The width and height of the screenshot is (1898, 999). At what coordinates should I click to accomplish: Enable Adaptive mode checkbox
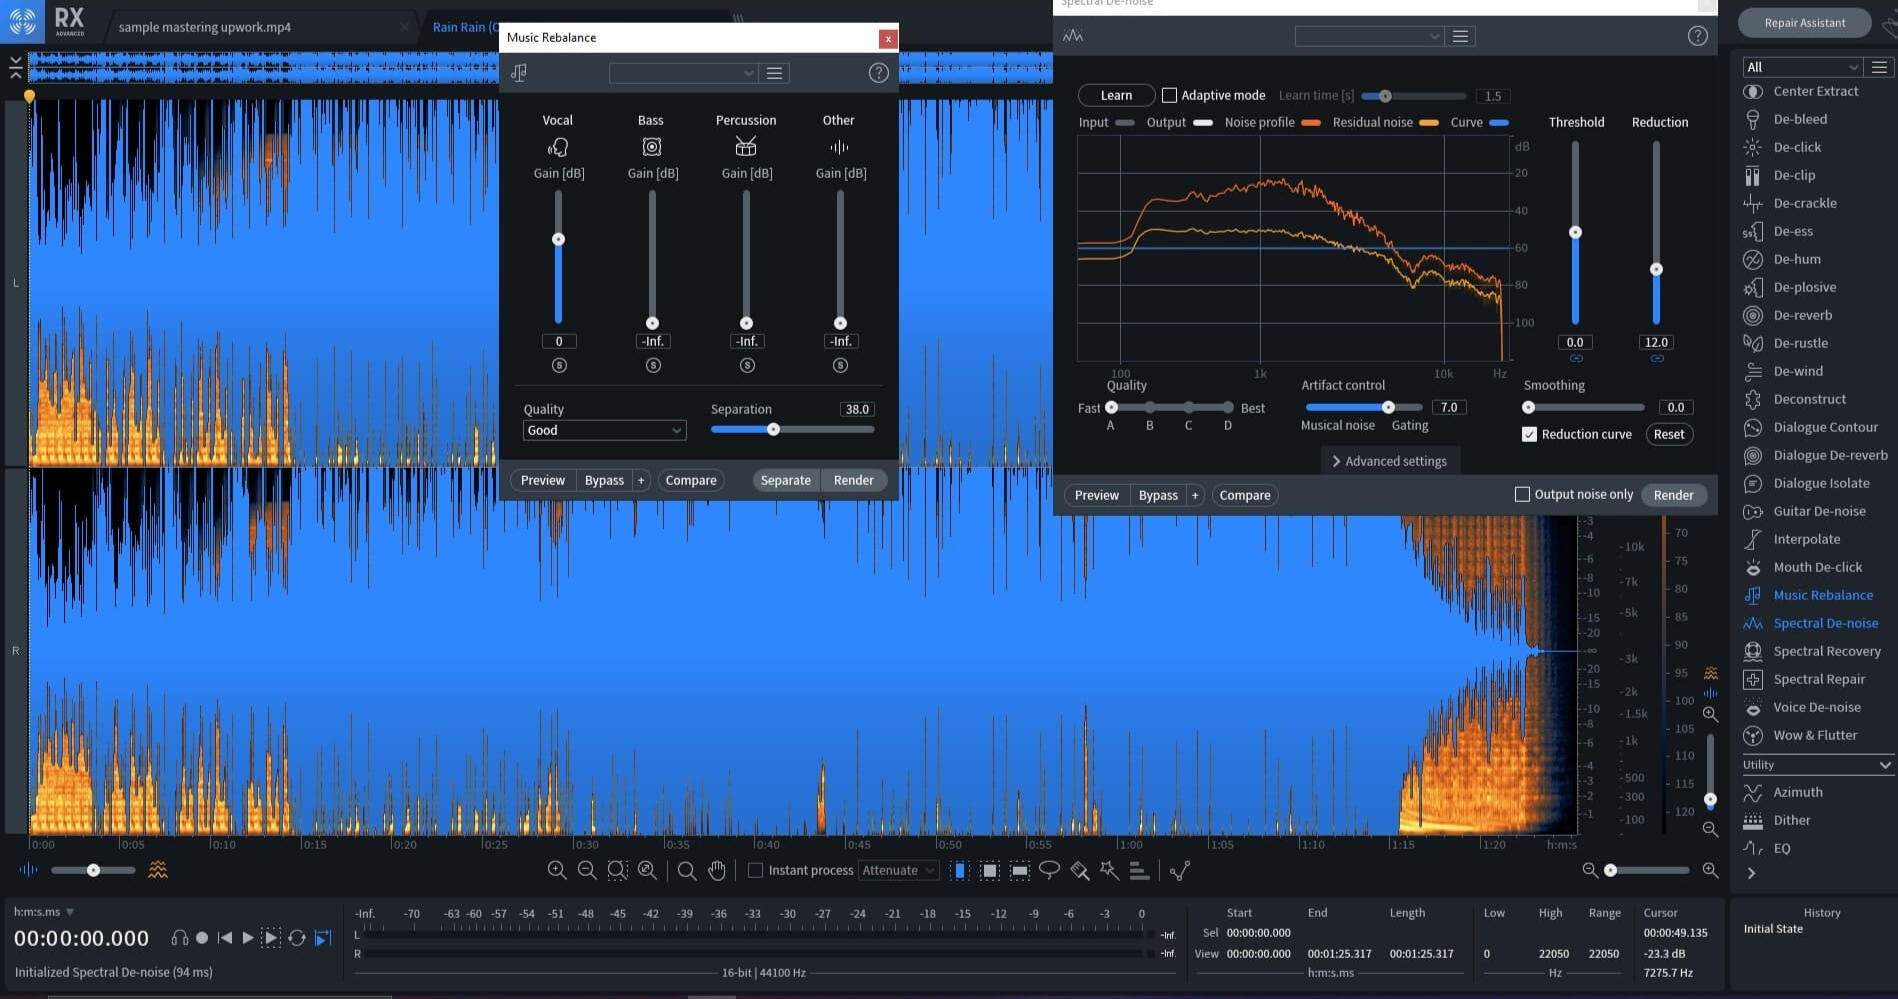tap(1169, 96)
